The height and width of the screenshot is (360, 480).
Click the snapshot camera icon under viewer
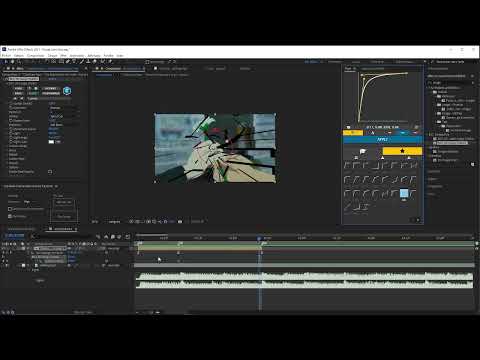coord(180,221)
